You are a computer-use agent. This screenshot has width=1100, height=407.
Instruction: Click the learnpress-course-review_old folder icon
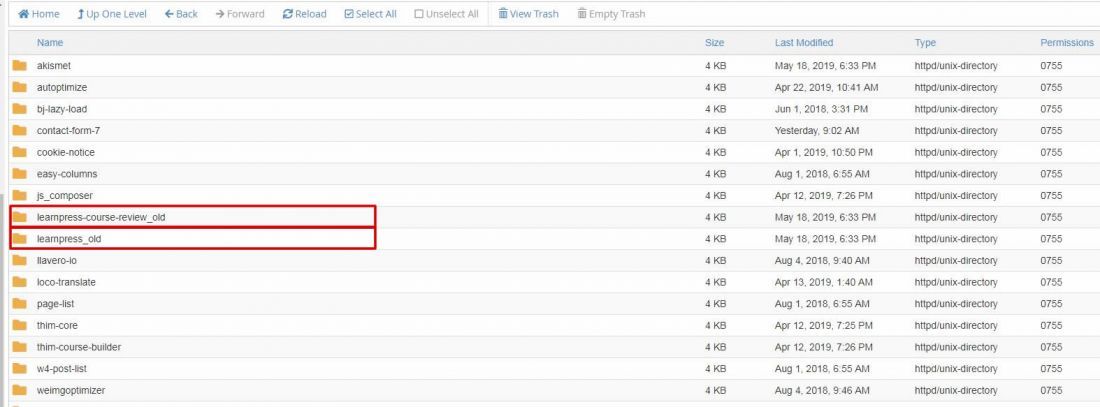(20, 218)
